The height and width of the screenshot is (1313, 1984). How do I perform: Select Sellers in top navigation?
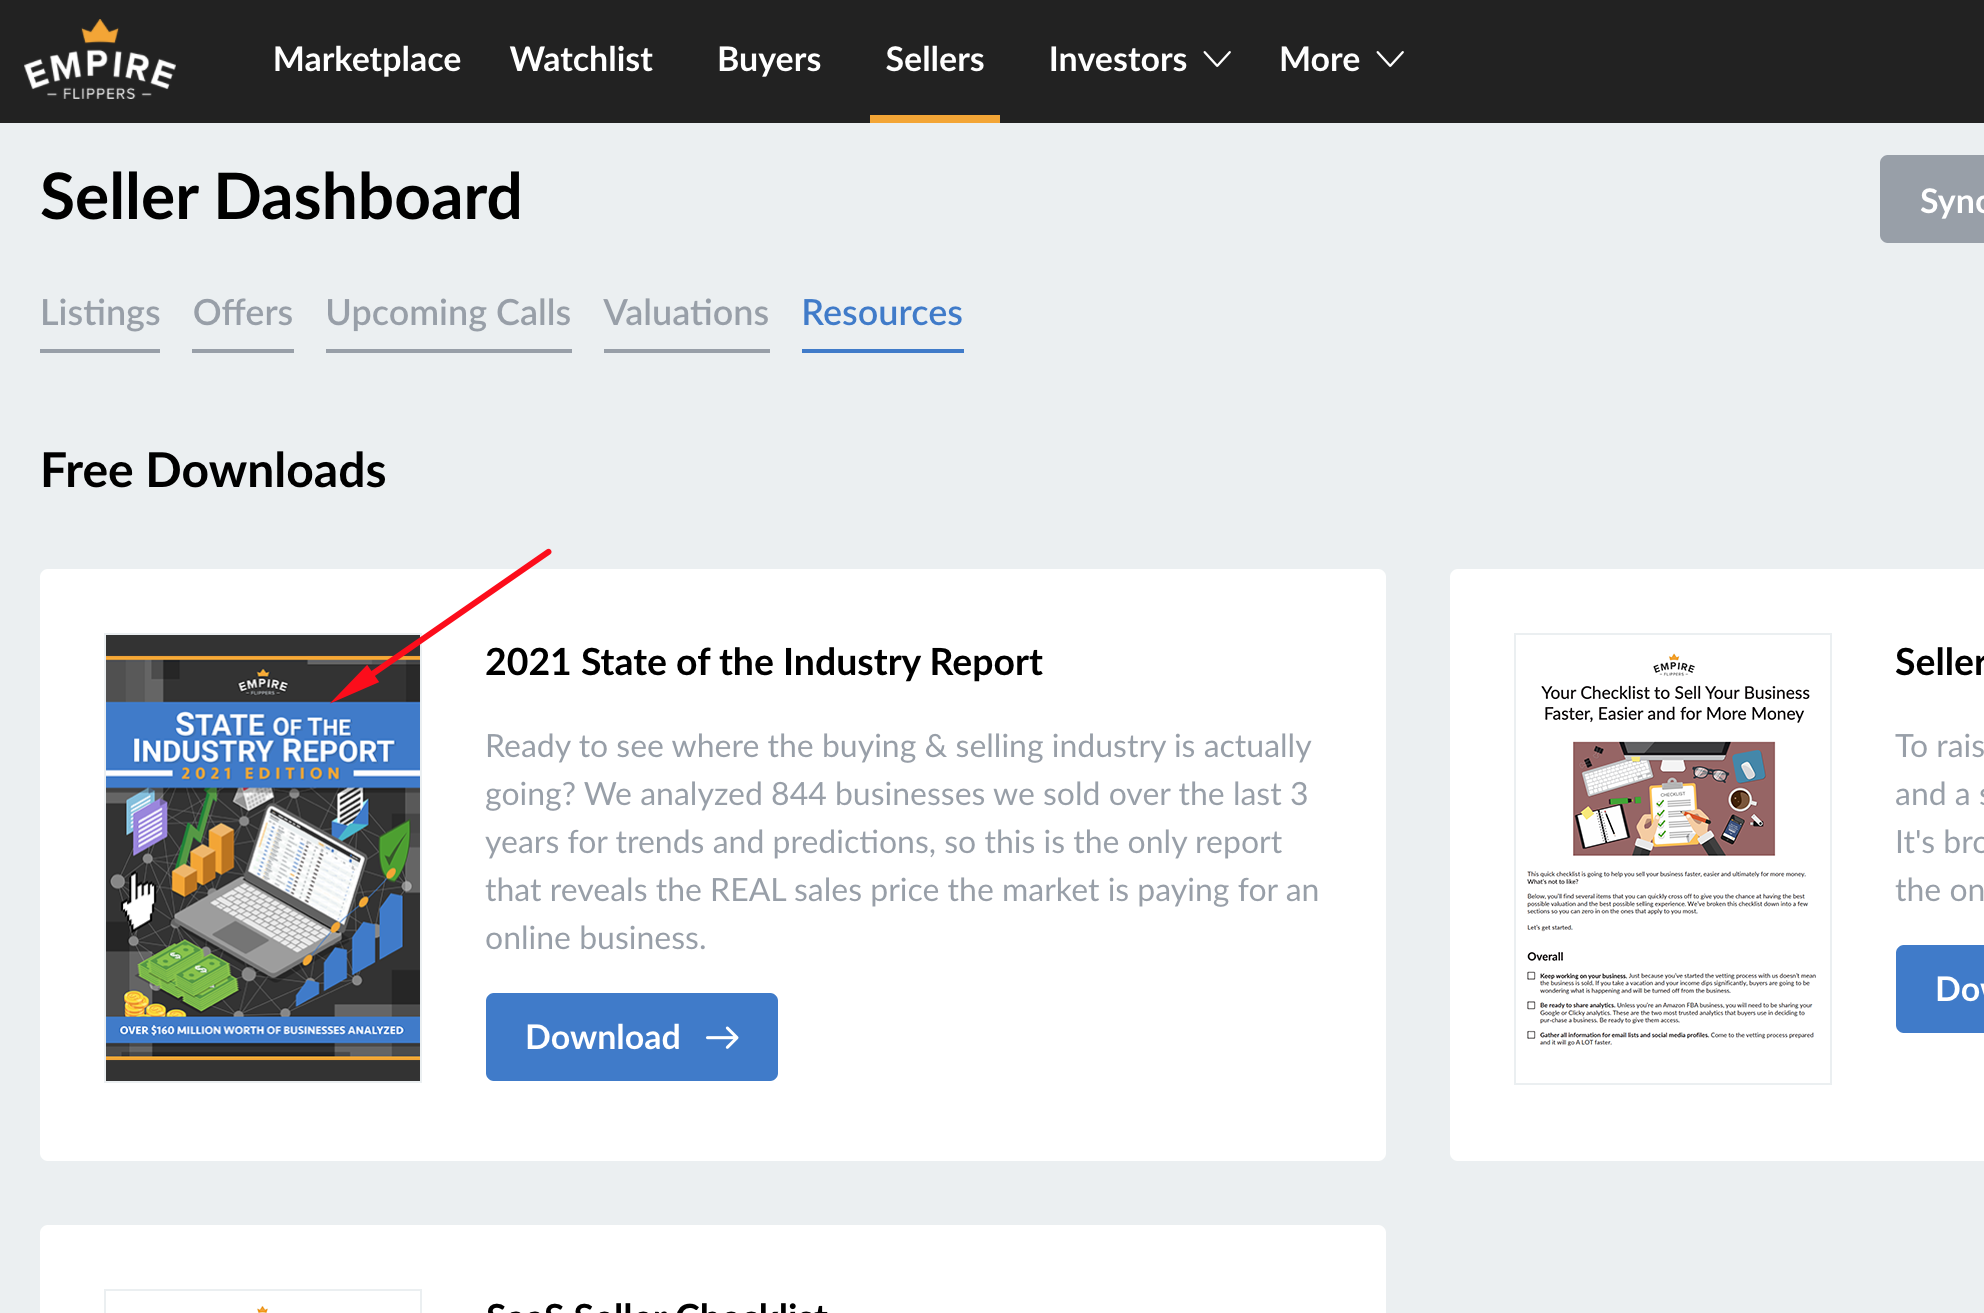[935, 59]
